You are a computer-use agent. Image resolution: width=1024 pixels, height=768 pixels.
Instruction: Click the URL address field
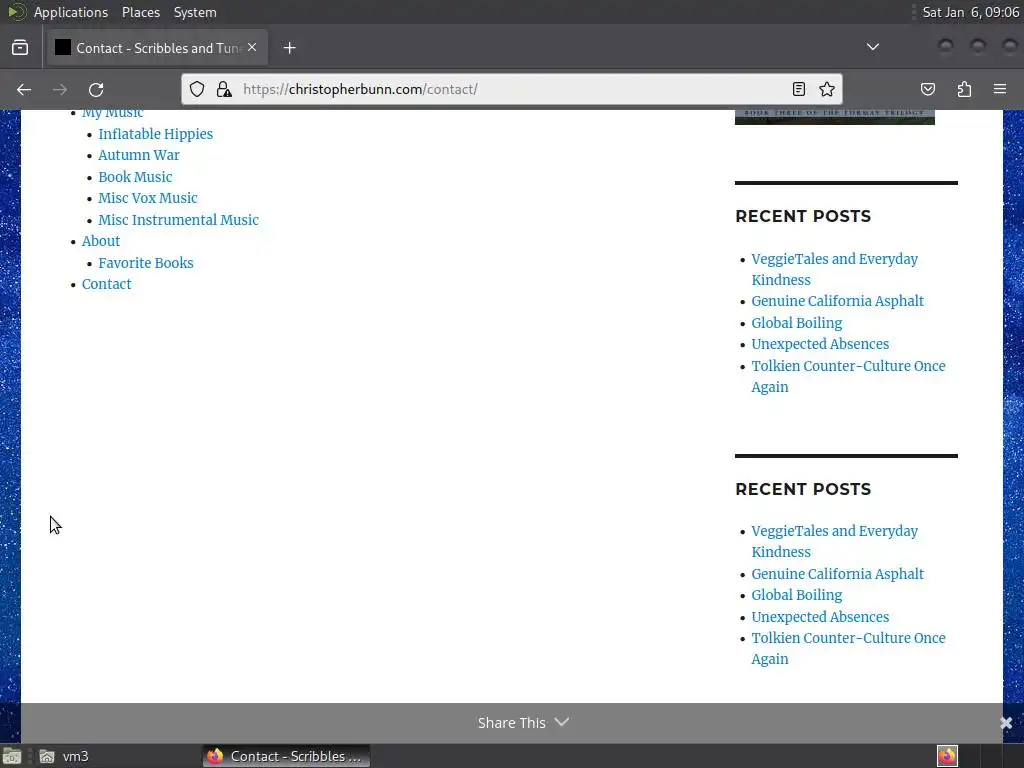coord(511,89)
